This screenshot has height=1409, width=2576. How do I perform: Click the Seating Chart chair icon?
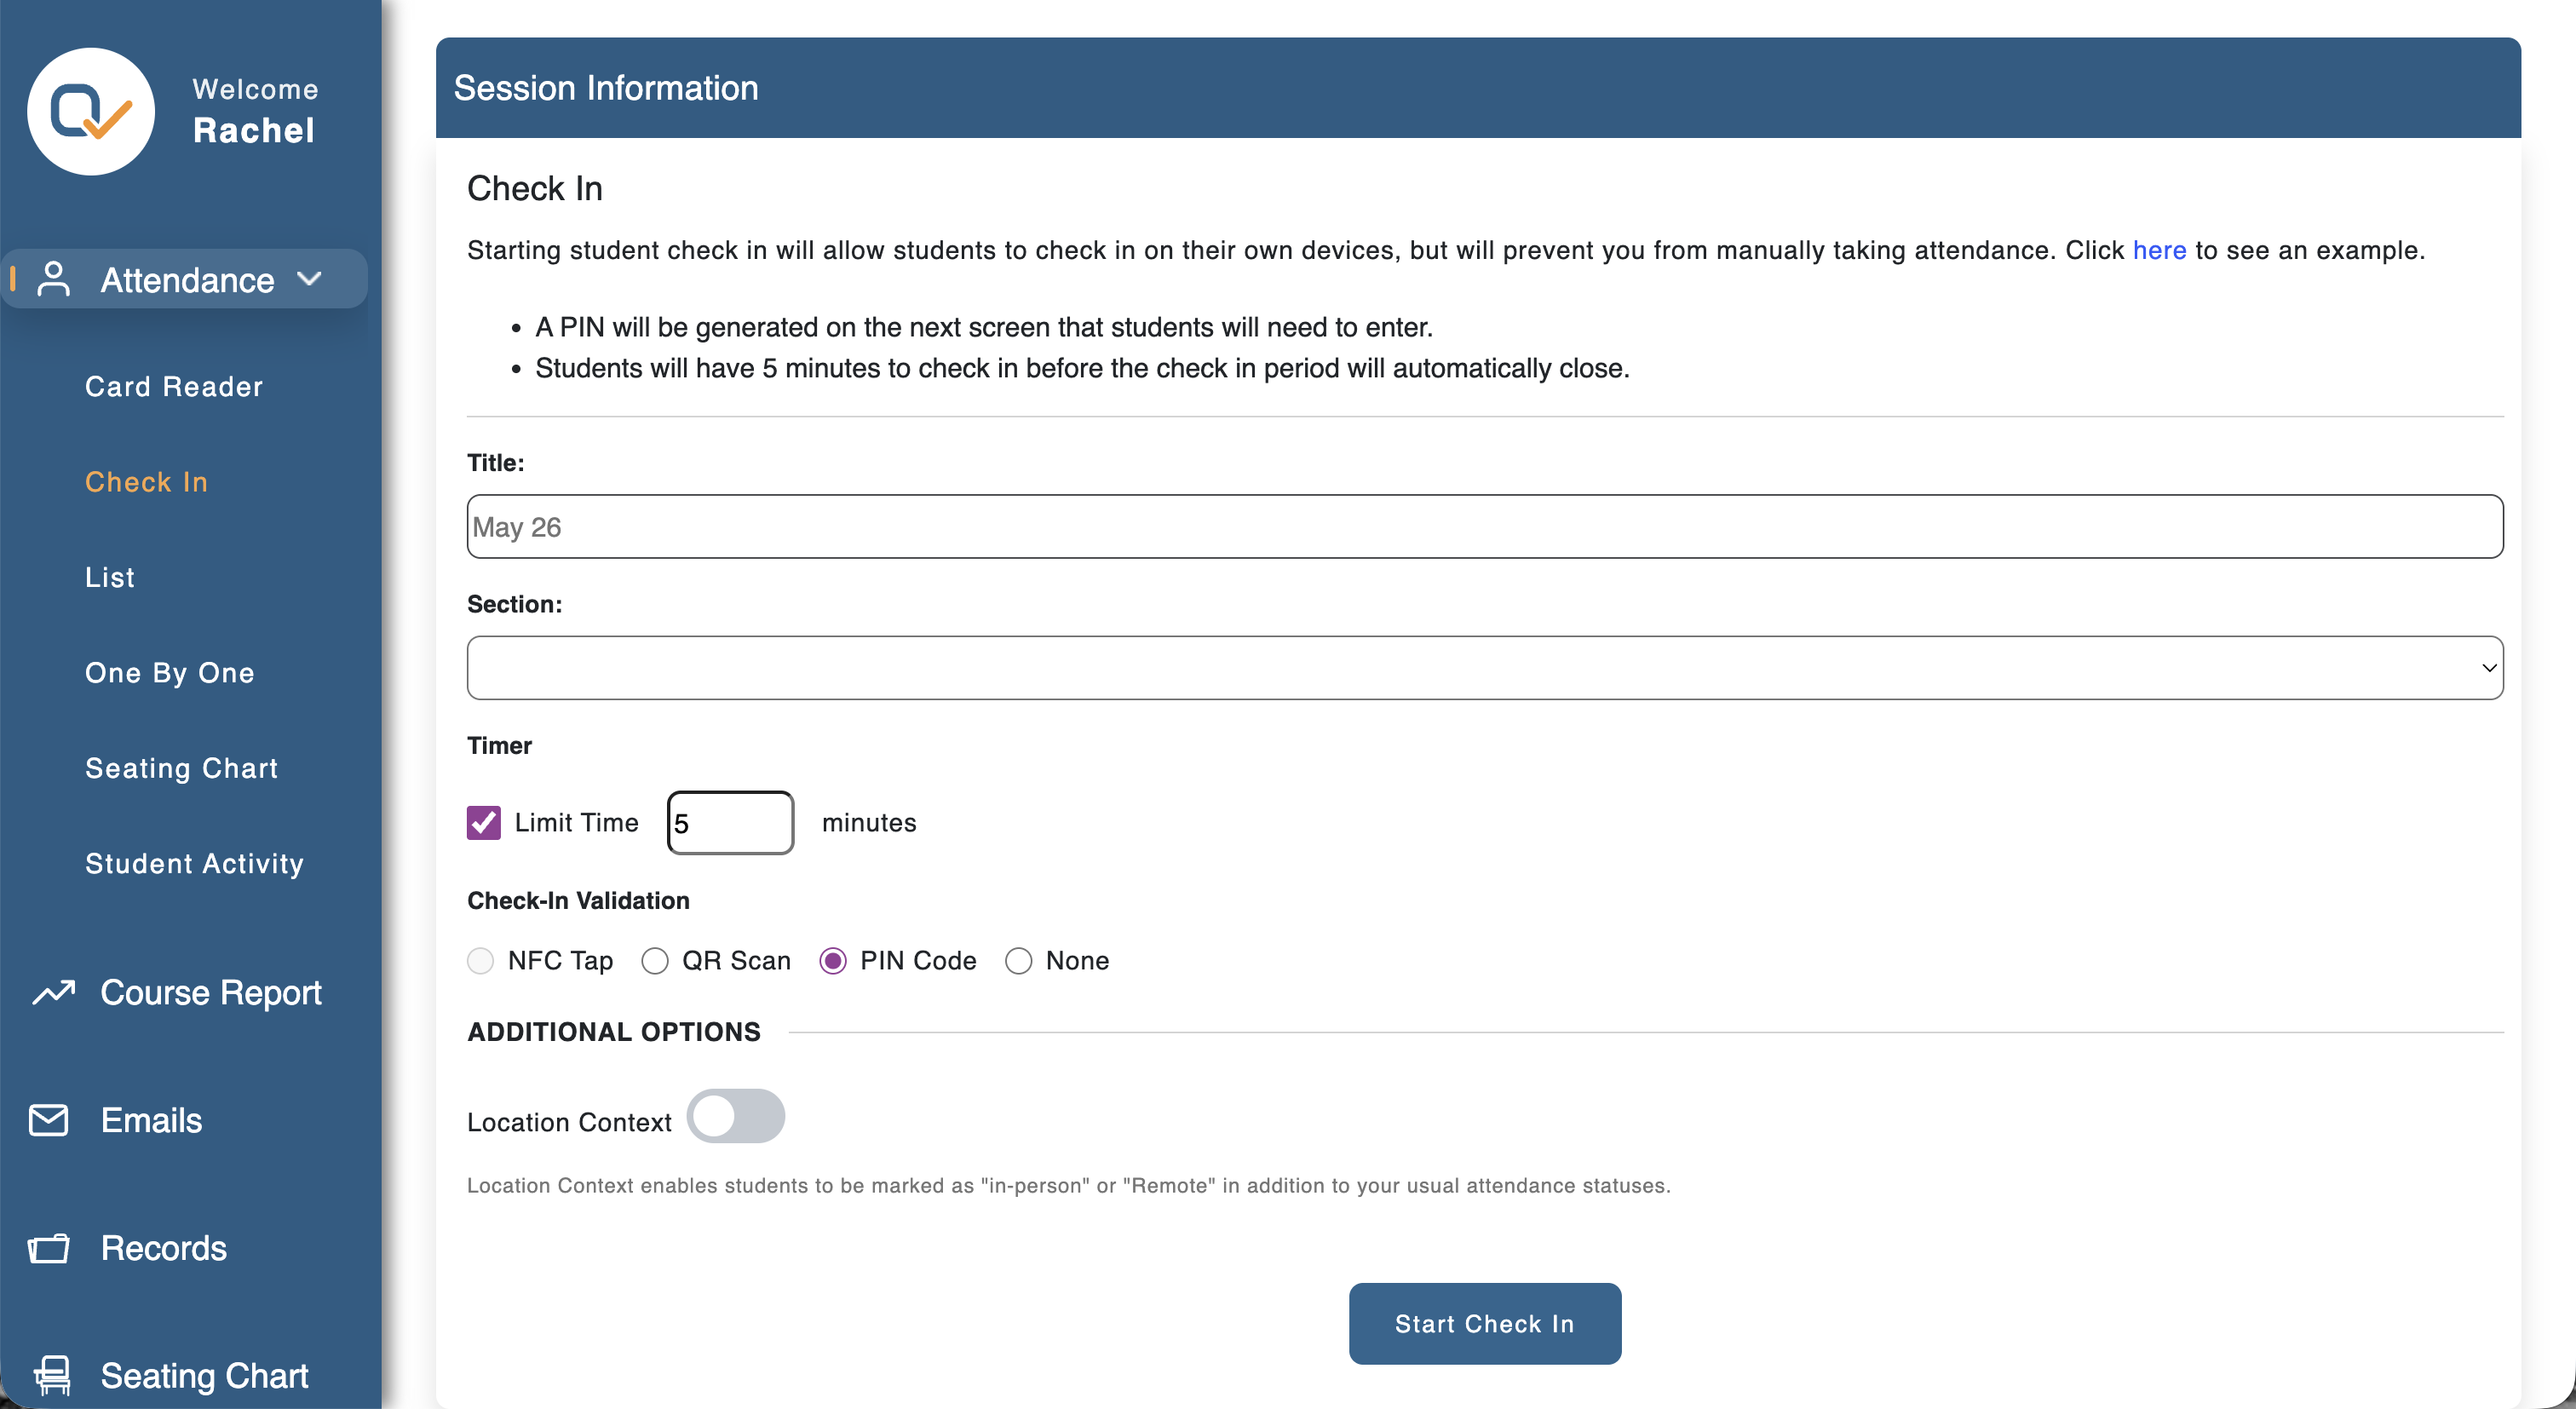[x=52, y=1375]
